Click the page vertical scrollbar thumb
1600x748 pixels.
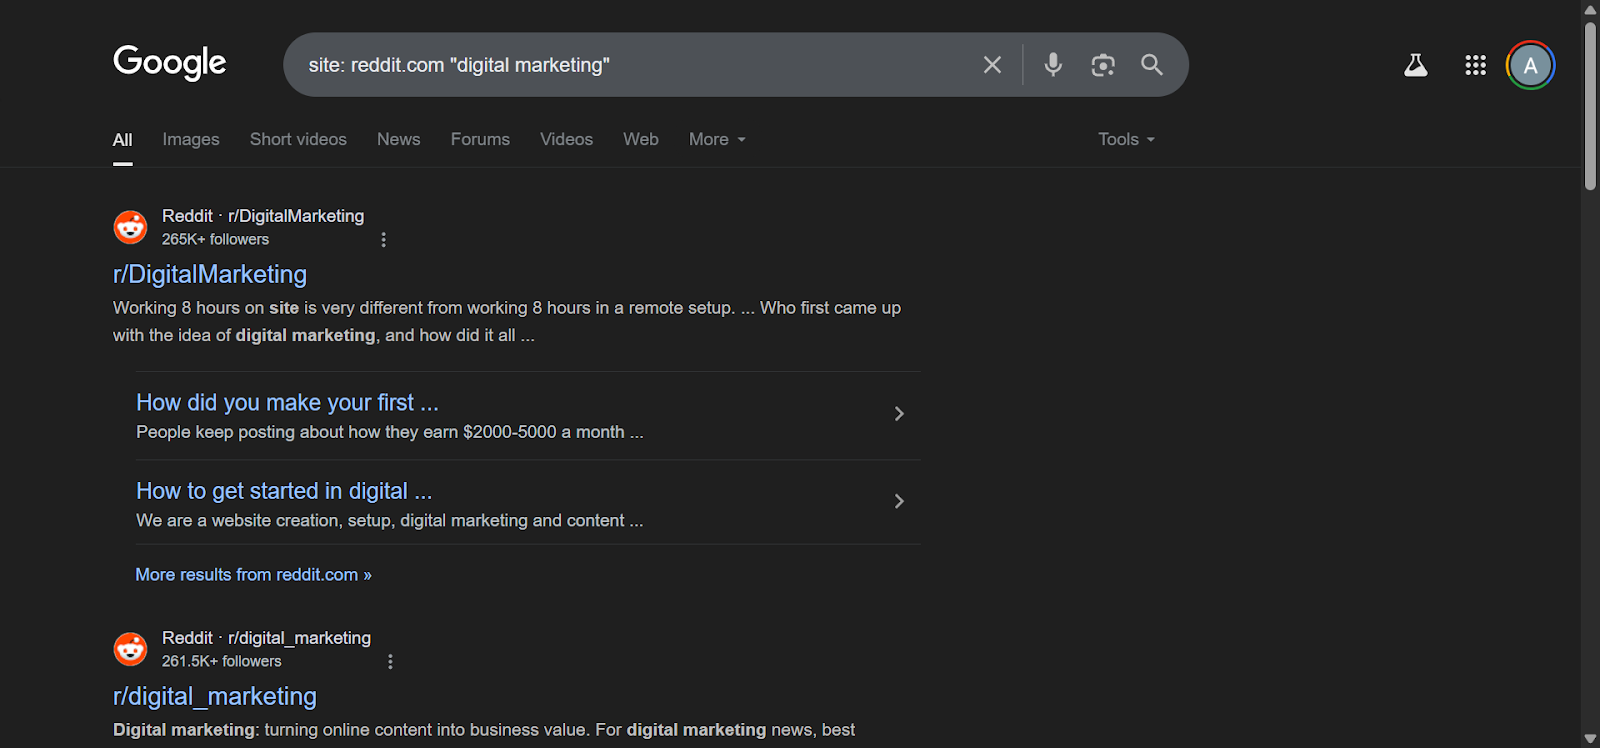point(1590,105)
